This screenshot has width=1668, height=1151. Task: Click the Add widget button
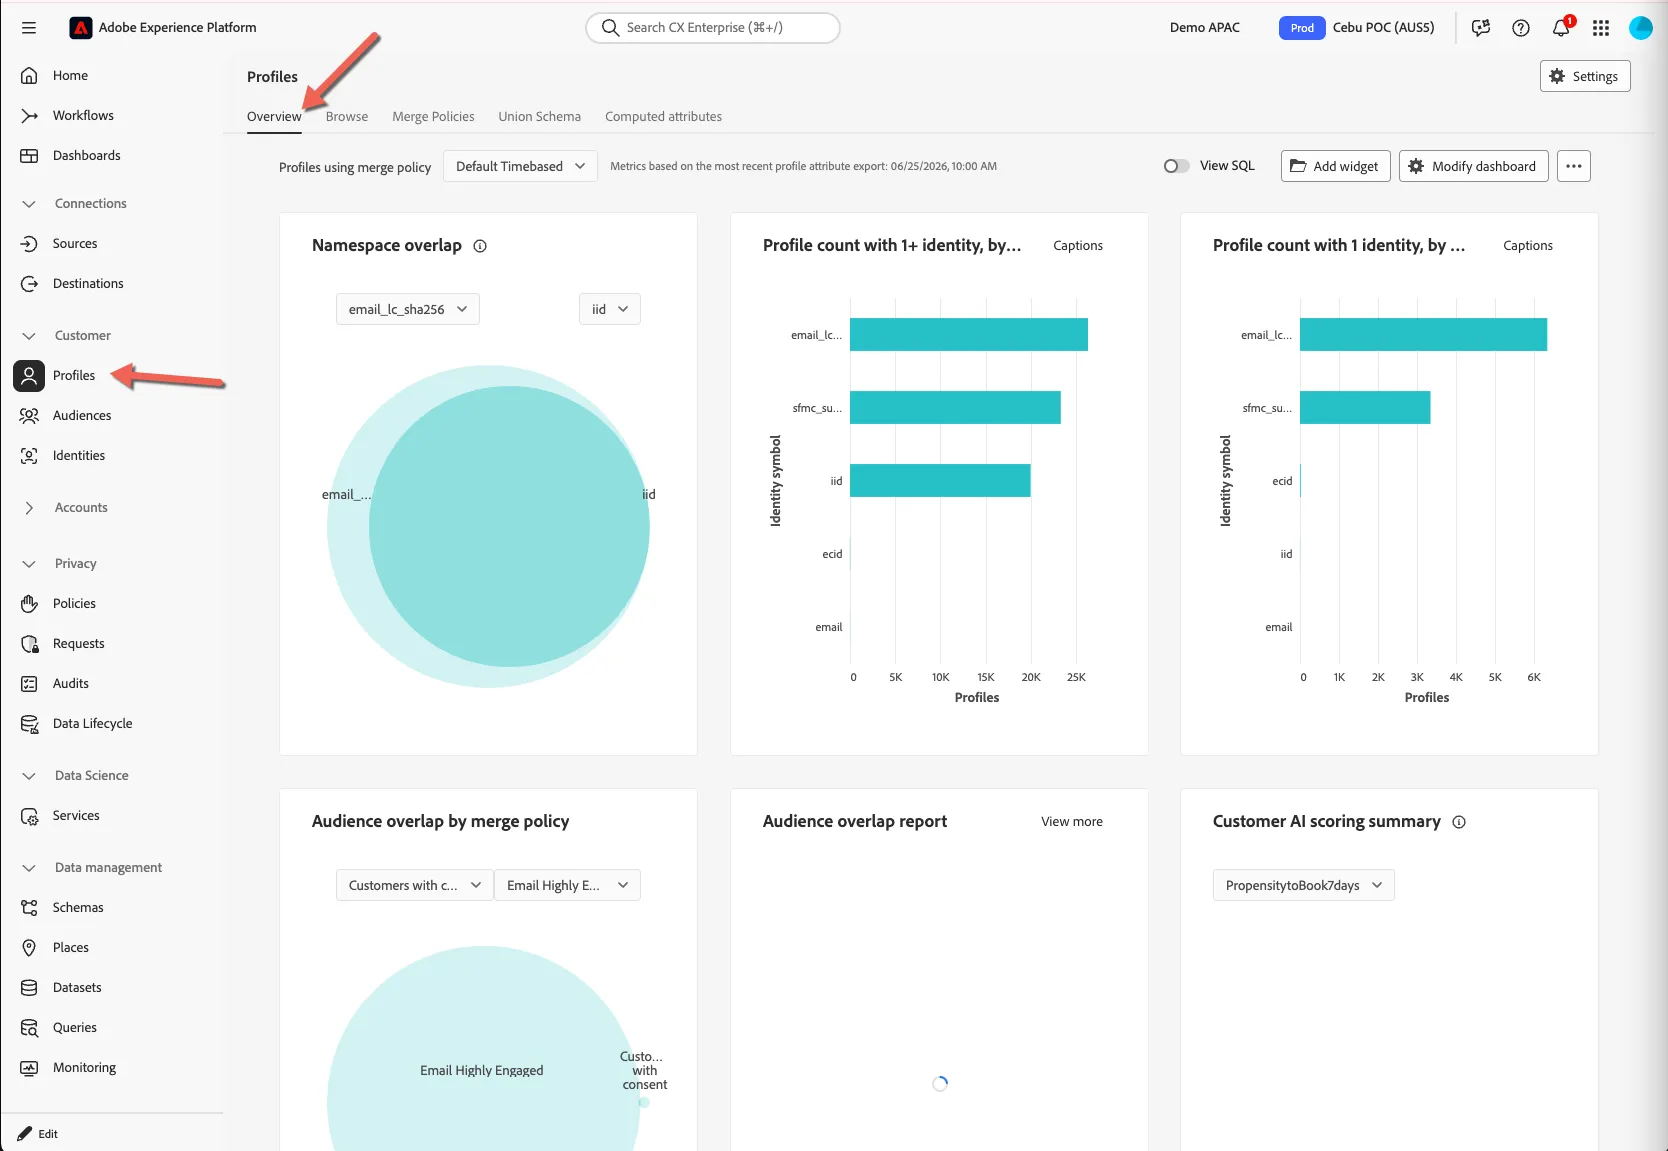[1335, 166]
